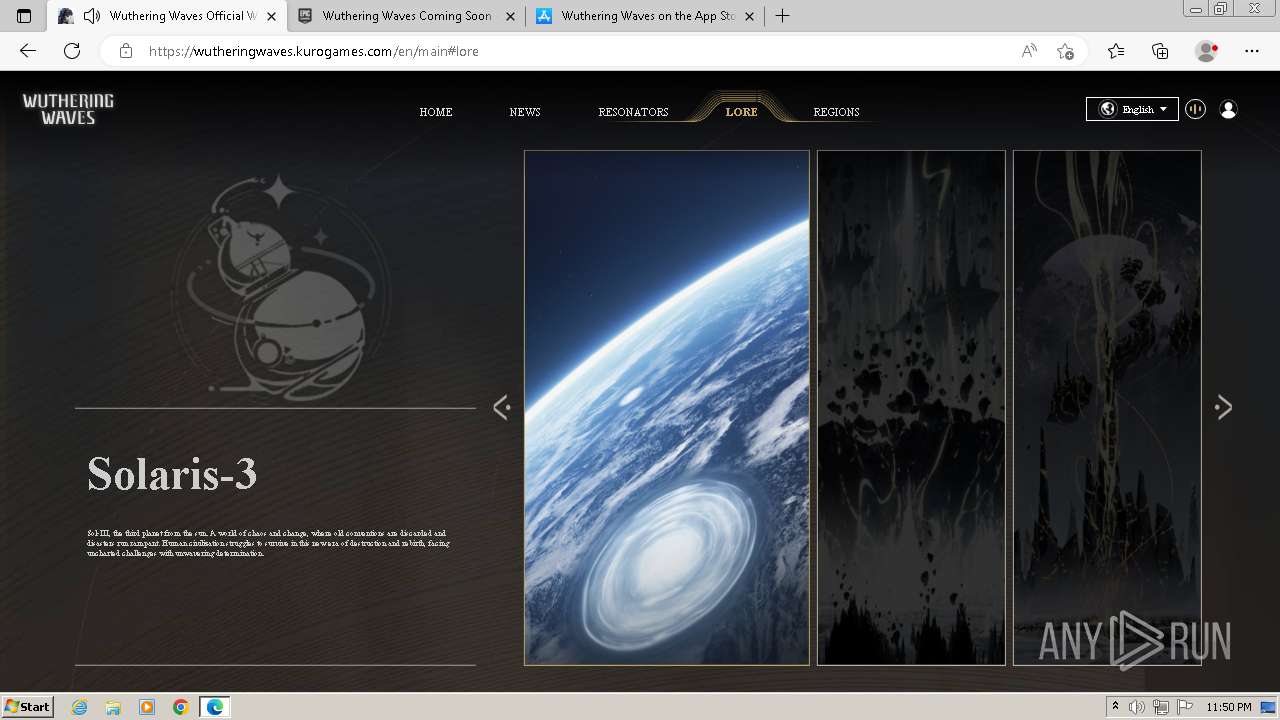Open the tab actions menu icon
Image resolution: width=1280 pixels, height=720 pixels.
24,16
